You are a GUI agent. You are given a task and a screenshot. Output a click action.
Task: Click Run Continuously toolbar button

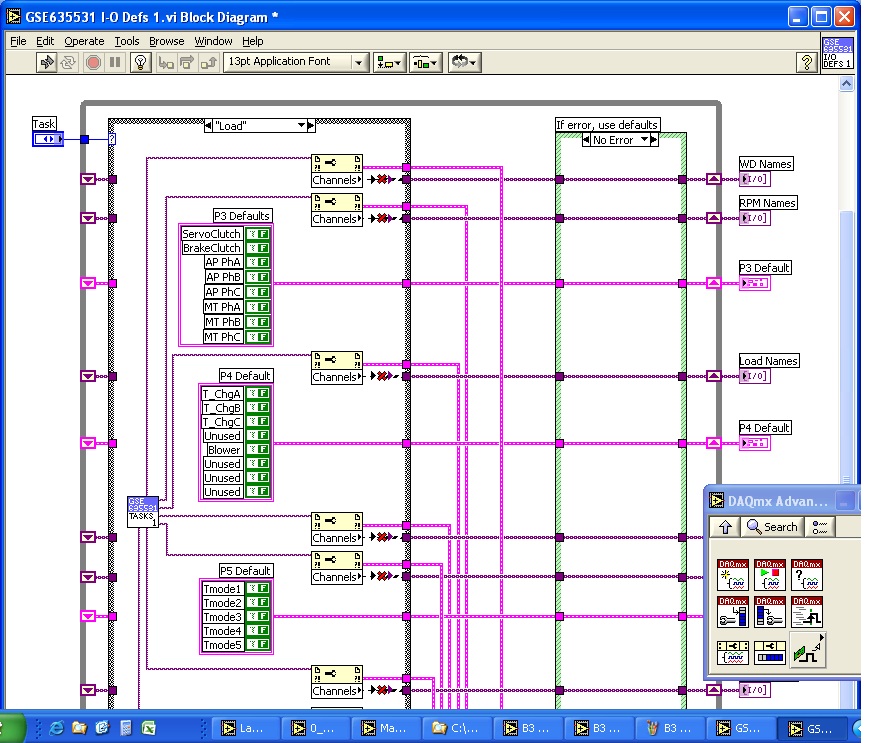68,62
